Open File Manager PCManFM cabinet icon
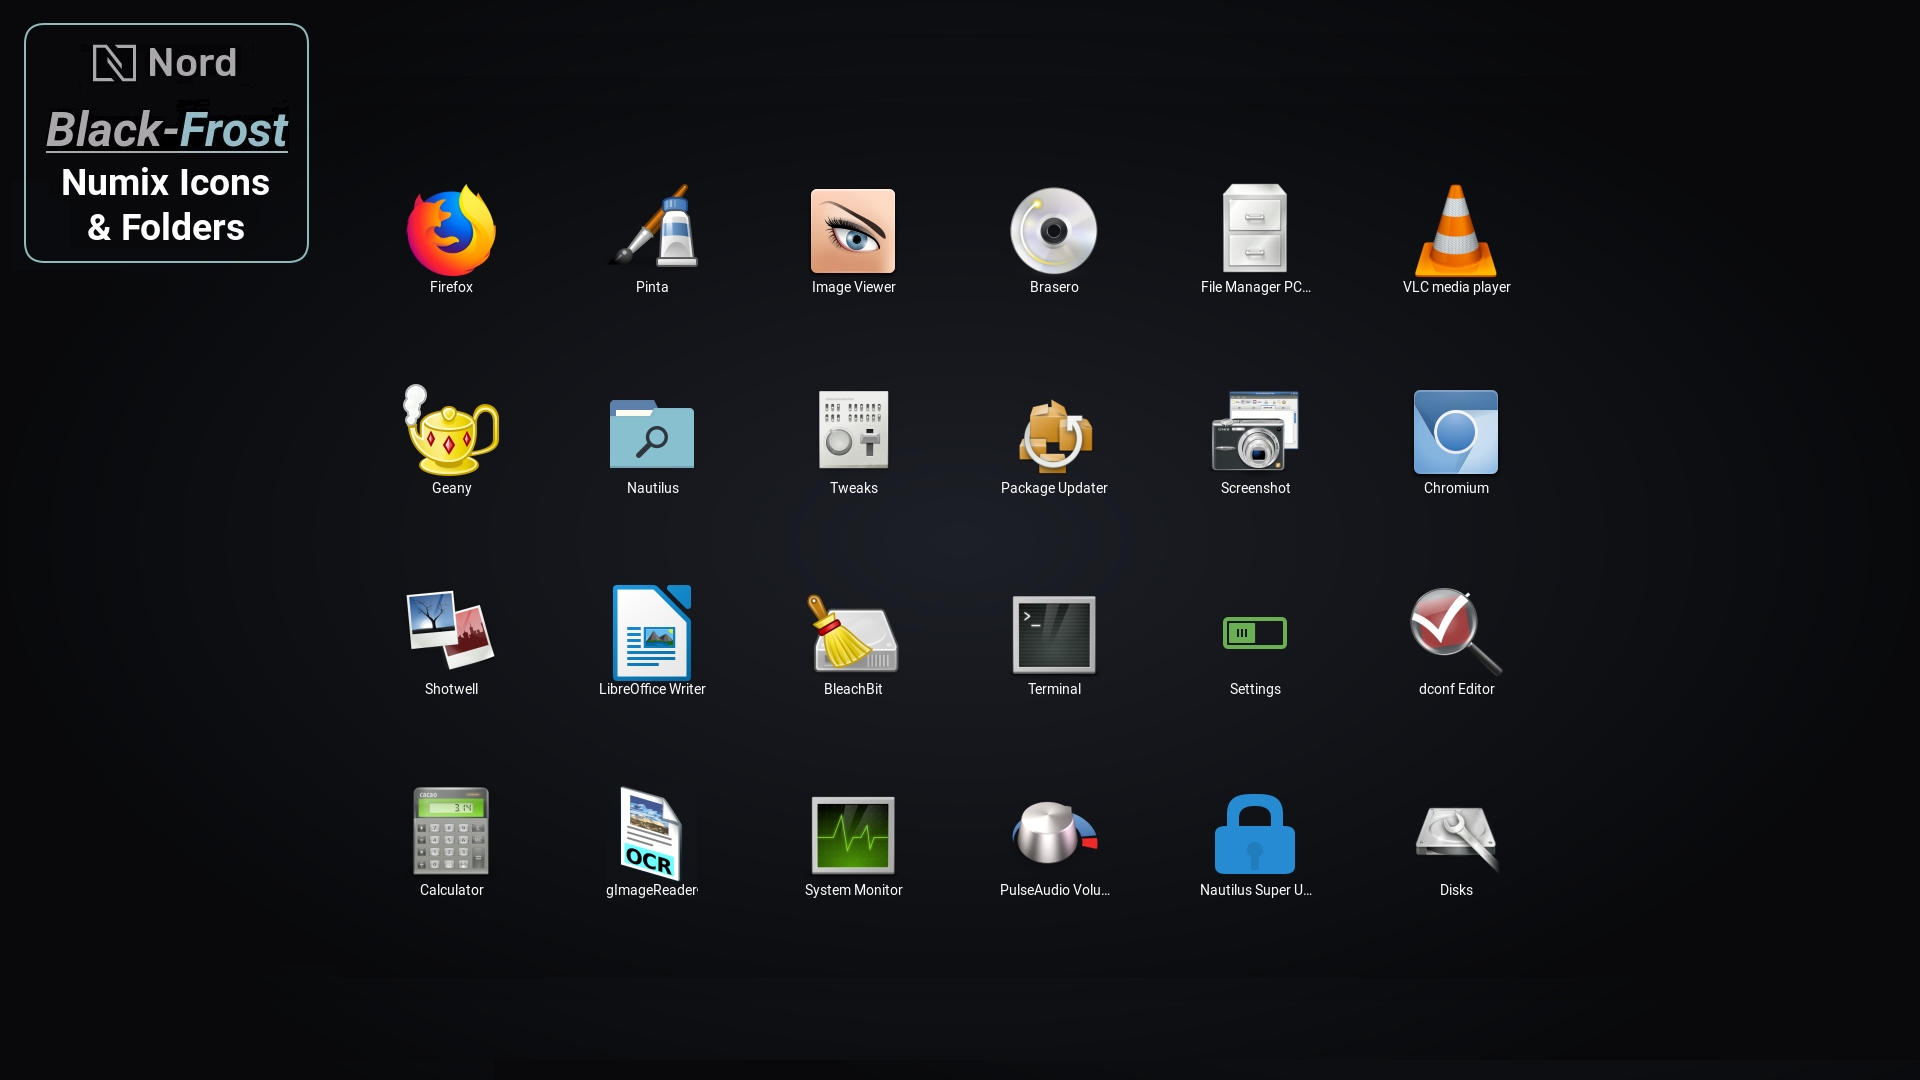Screen dimensions: 1920x1080 (1255, 228)
